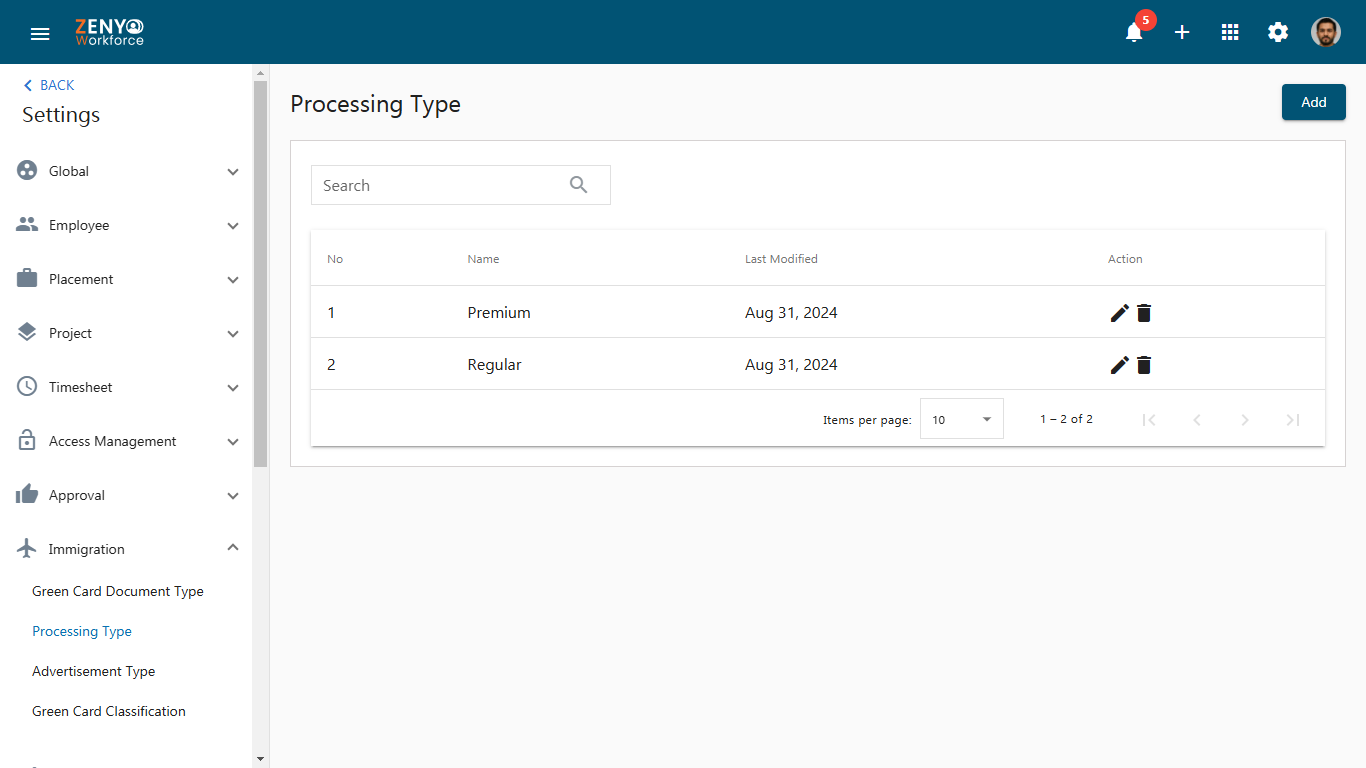Click the Global settings icon
Viewport: 1366px width, 768px height.
pyautogui.click(x=27, y=171)
